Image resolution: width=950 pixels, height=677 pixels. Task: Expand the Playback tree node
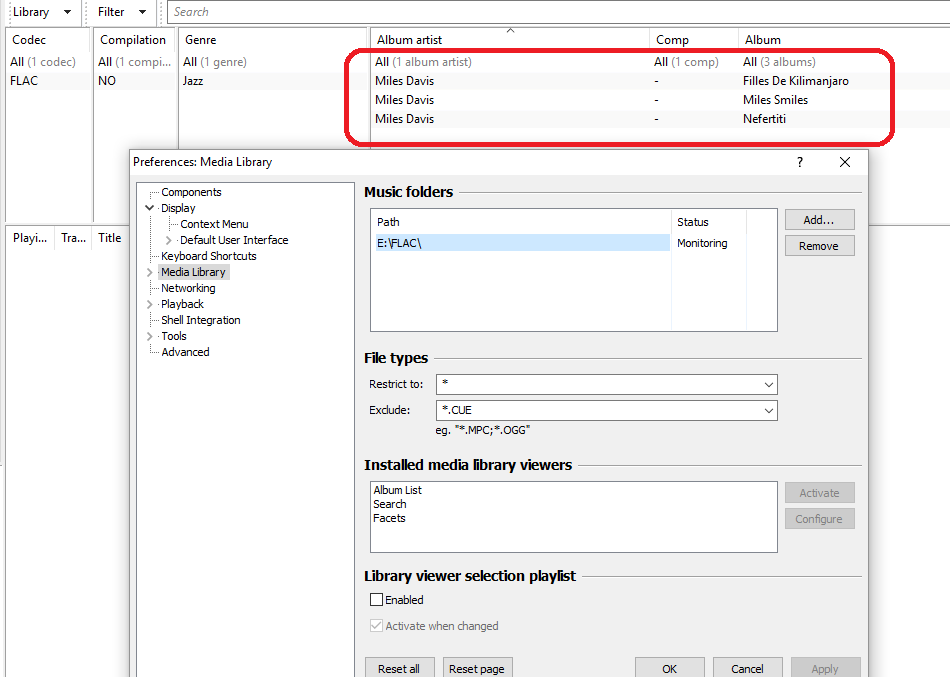(x=150, y=304)
